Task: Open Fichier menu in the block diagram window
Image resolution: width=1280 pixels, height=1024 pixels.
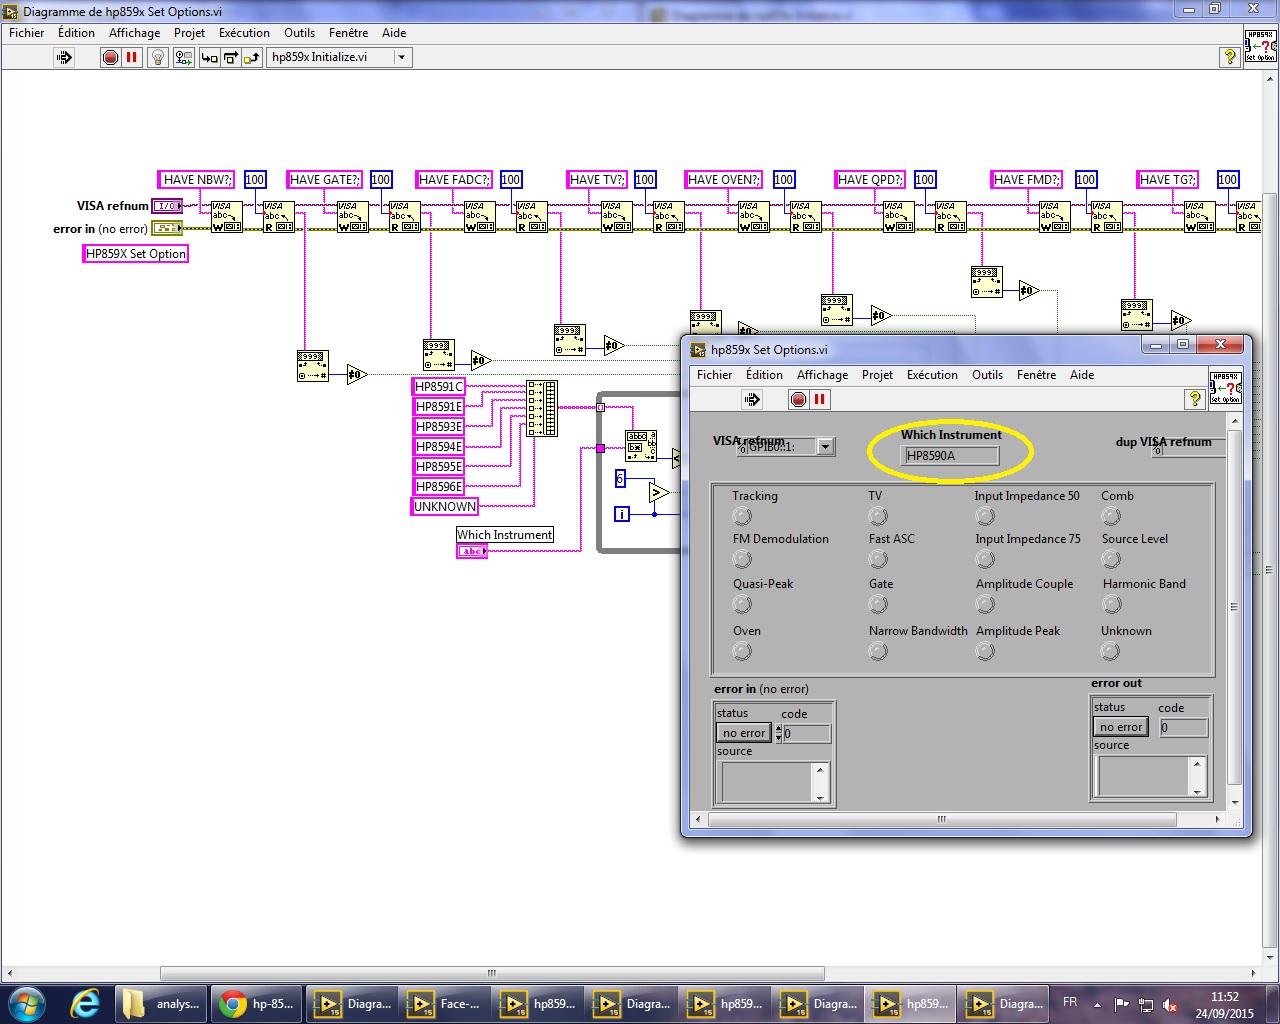Action: (27, 33)
